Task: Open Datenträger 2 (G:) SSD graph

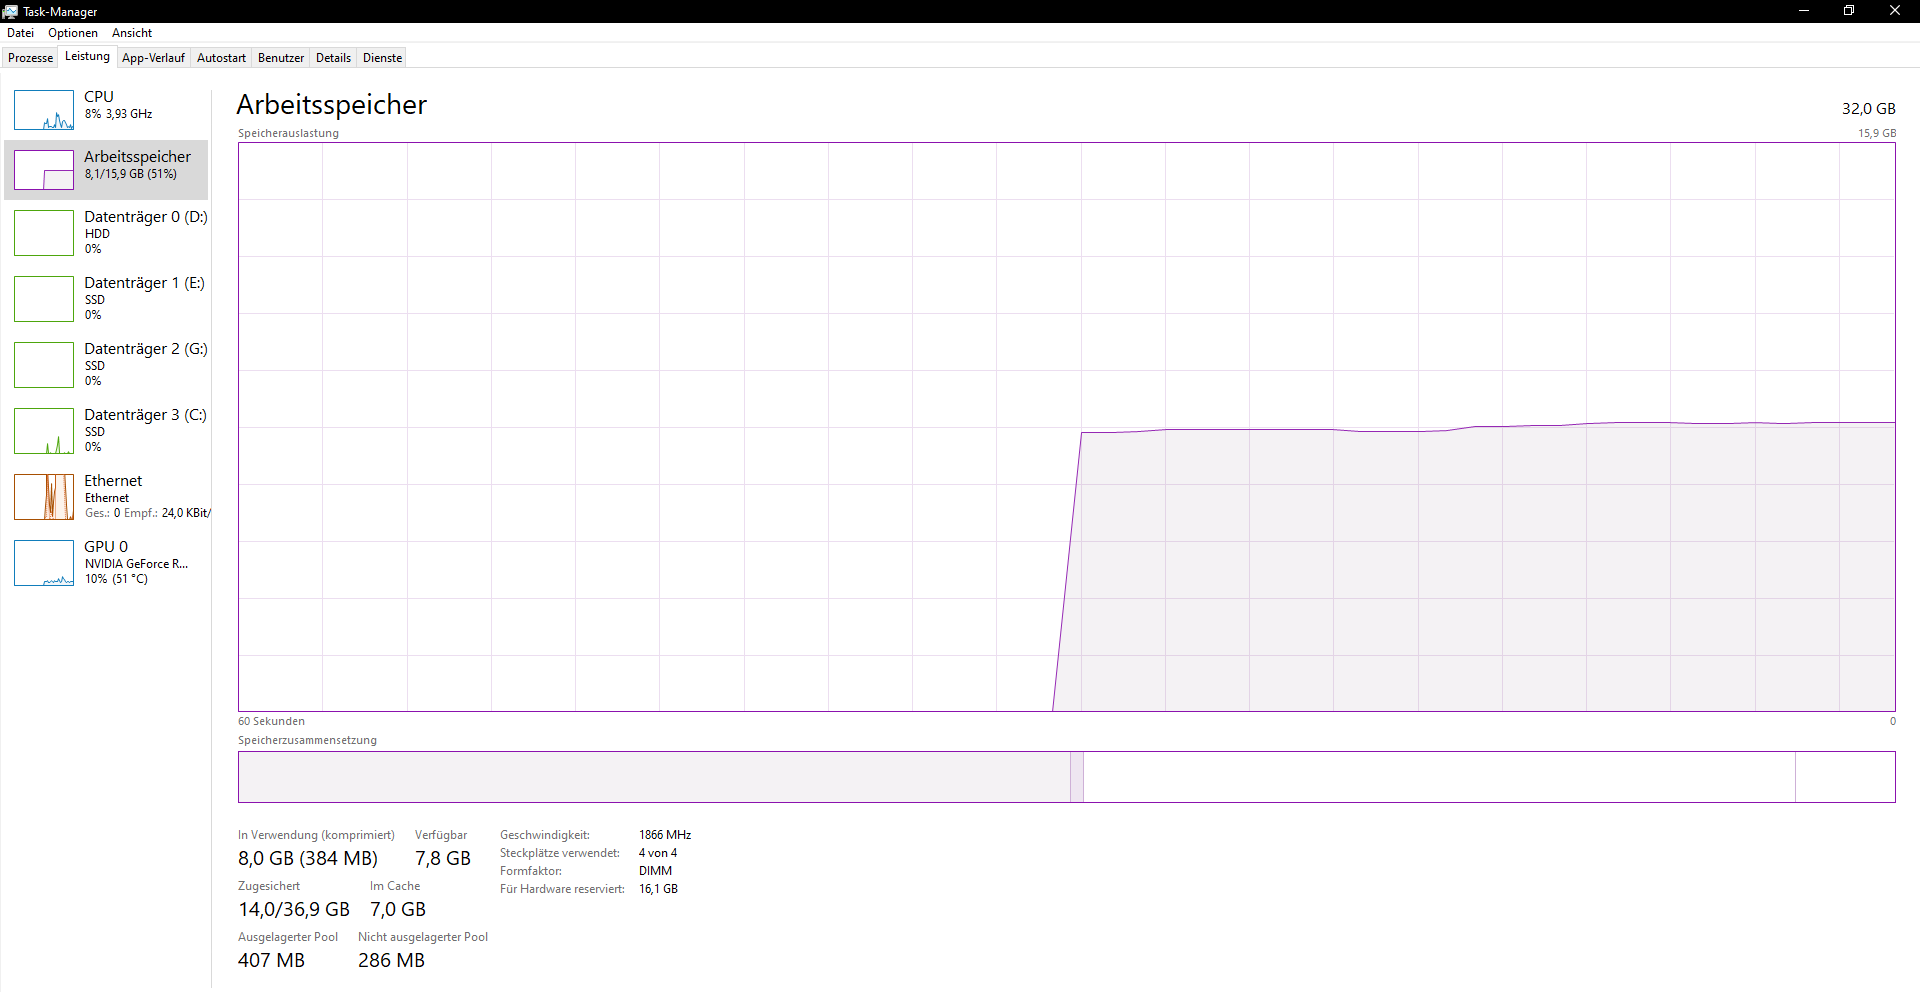Action: [44, 364]
